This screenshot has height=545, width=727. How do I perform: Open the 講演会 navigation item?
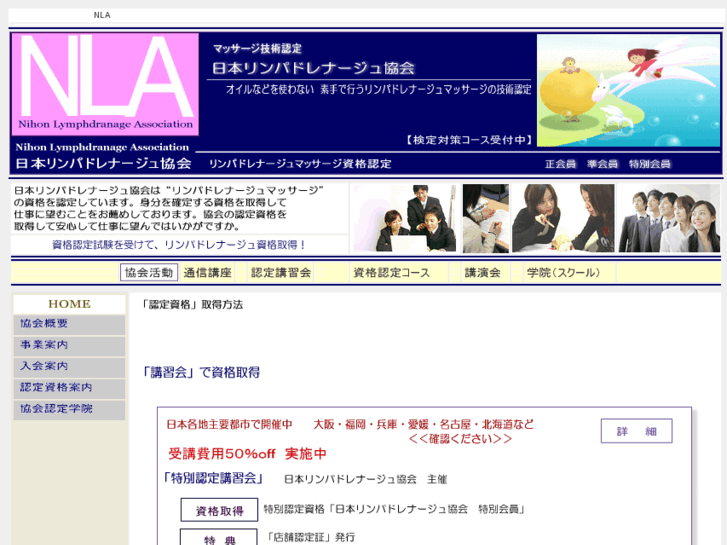pos(483,273)
